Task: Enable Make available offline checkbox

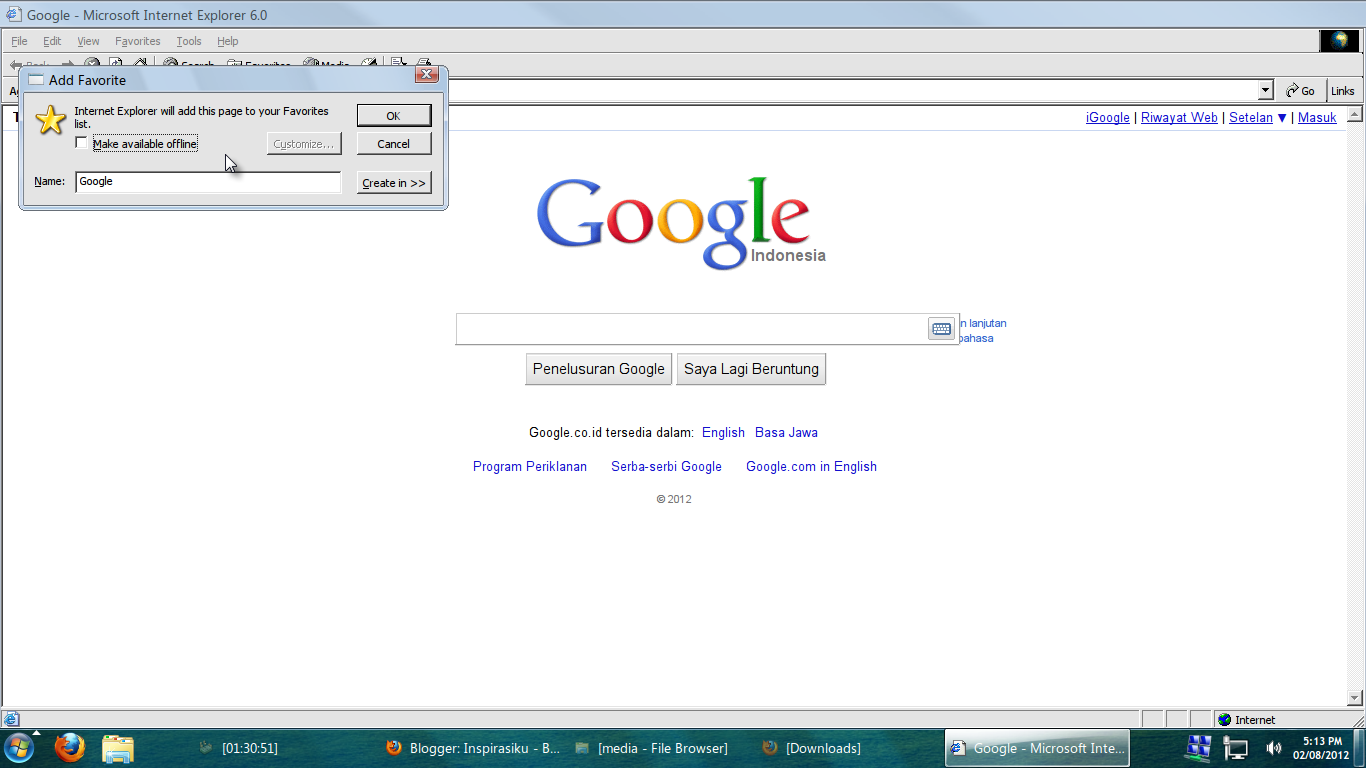Action: (x=82, y=143)
